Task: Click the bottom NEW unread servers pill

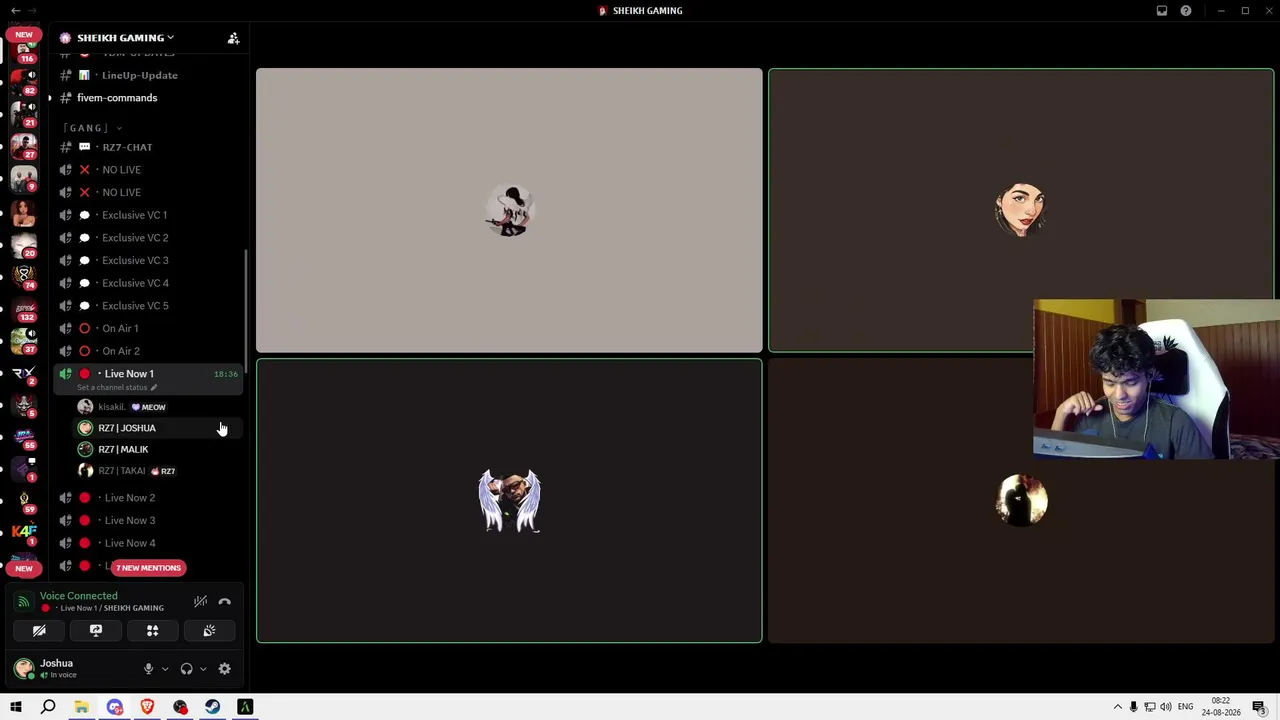Action: pos(24,568)
